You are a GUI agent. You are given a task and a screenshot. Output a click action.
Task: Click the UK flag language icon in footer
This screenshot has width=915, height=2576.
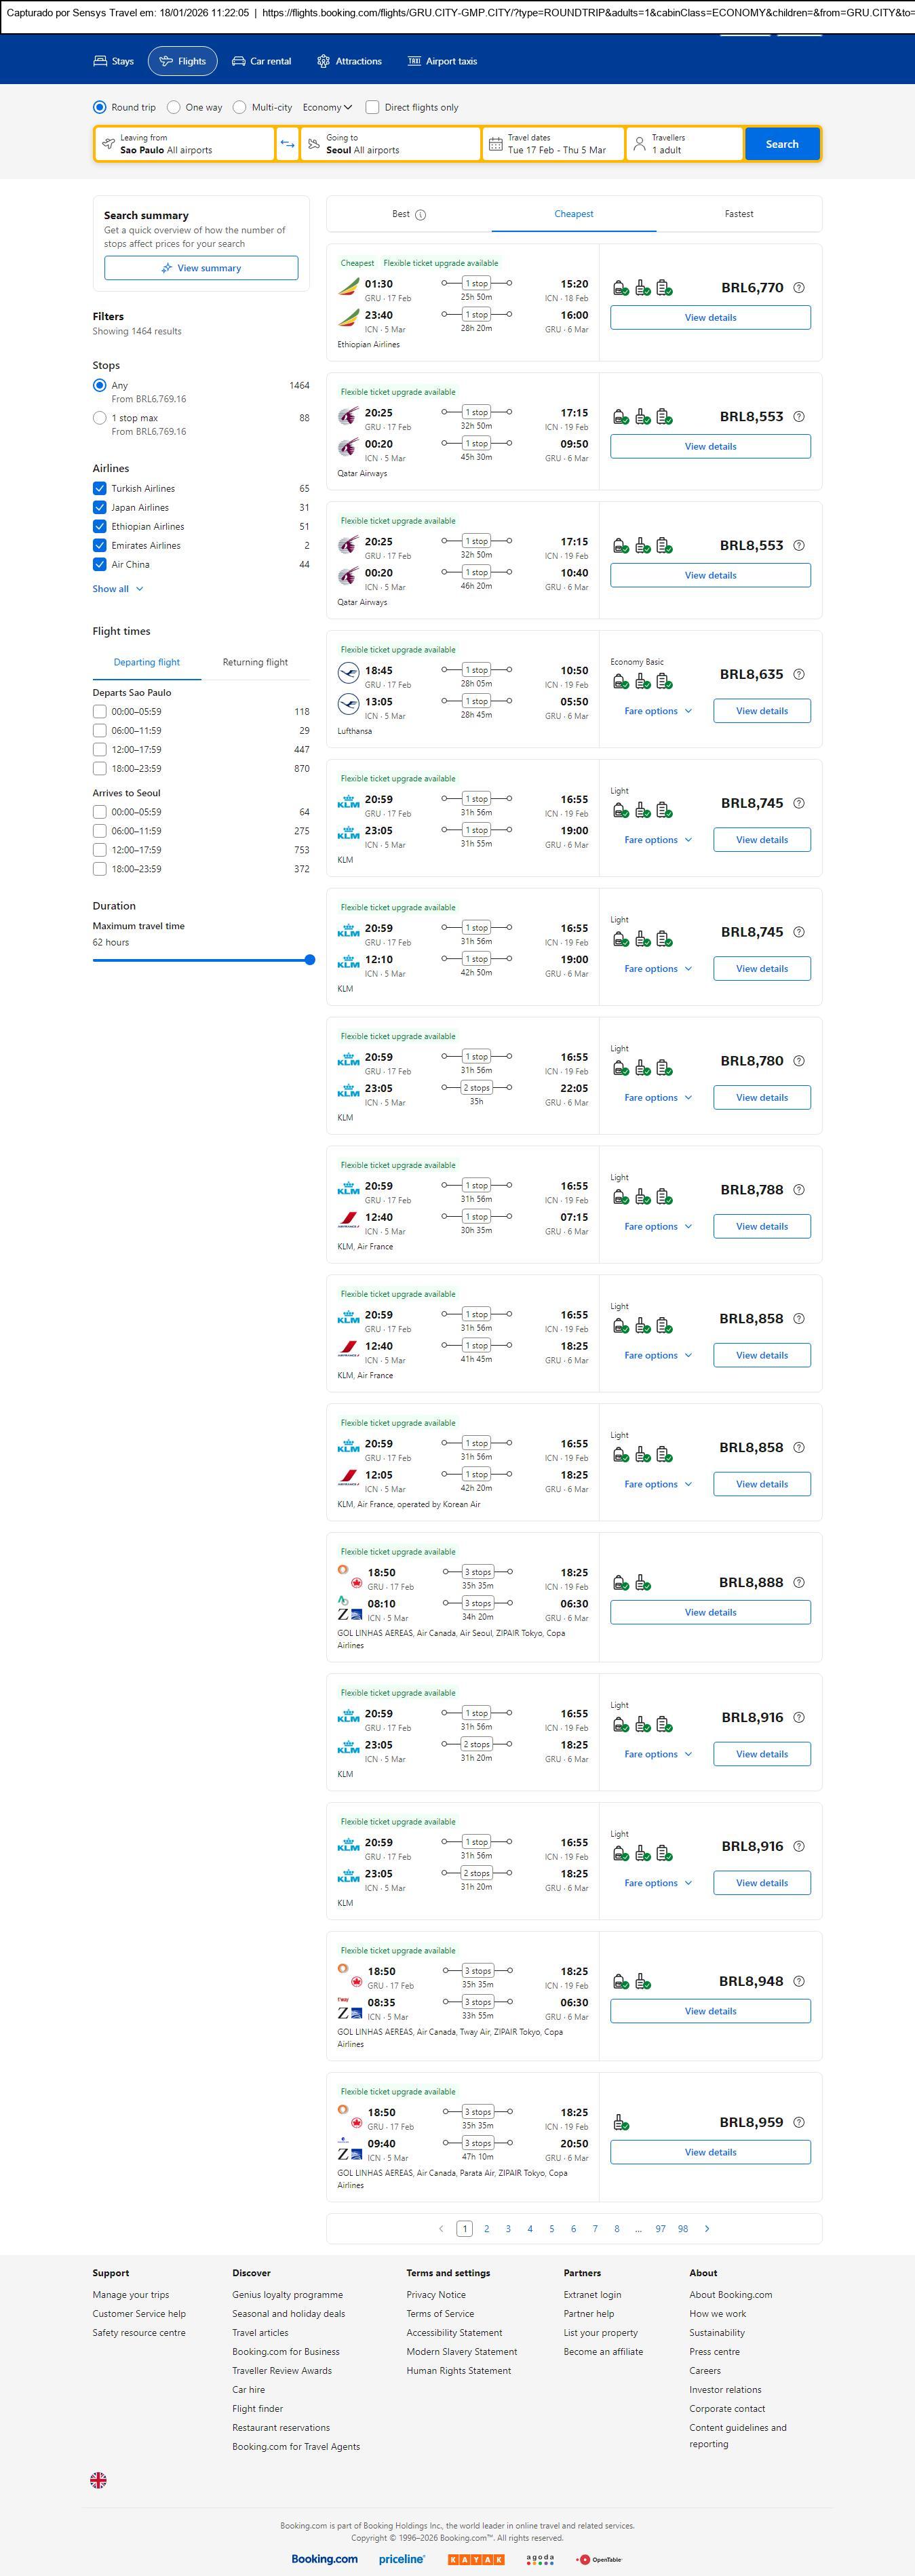[x=98, y=2480]
